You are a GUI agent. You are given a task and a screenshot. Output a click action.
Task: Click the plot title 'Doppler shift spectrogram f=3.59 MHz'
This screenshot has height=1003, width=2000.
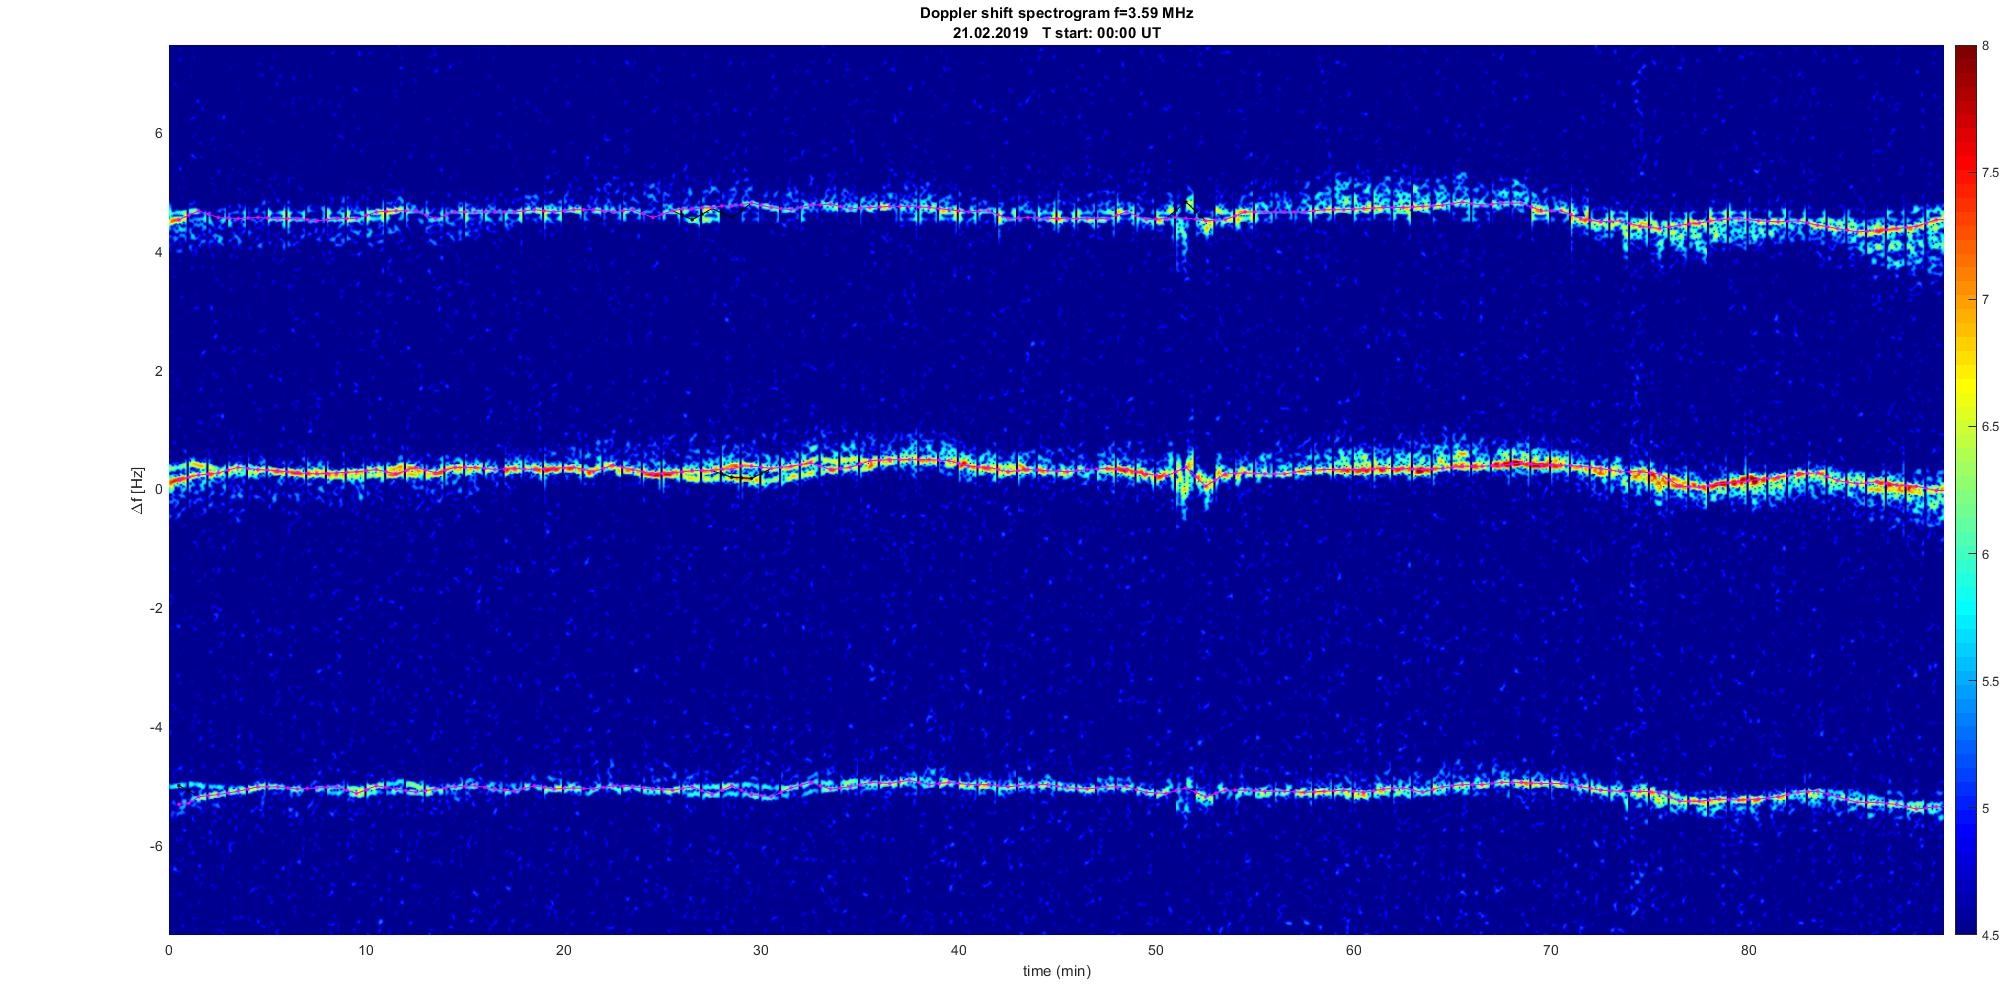coord(1056,13)
